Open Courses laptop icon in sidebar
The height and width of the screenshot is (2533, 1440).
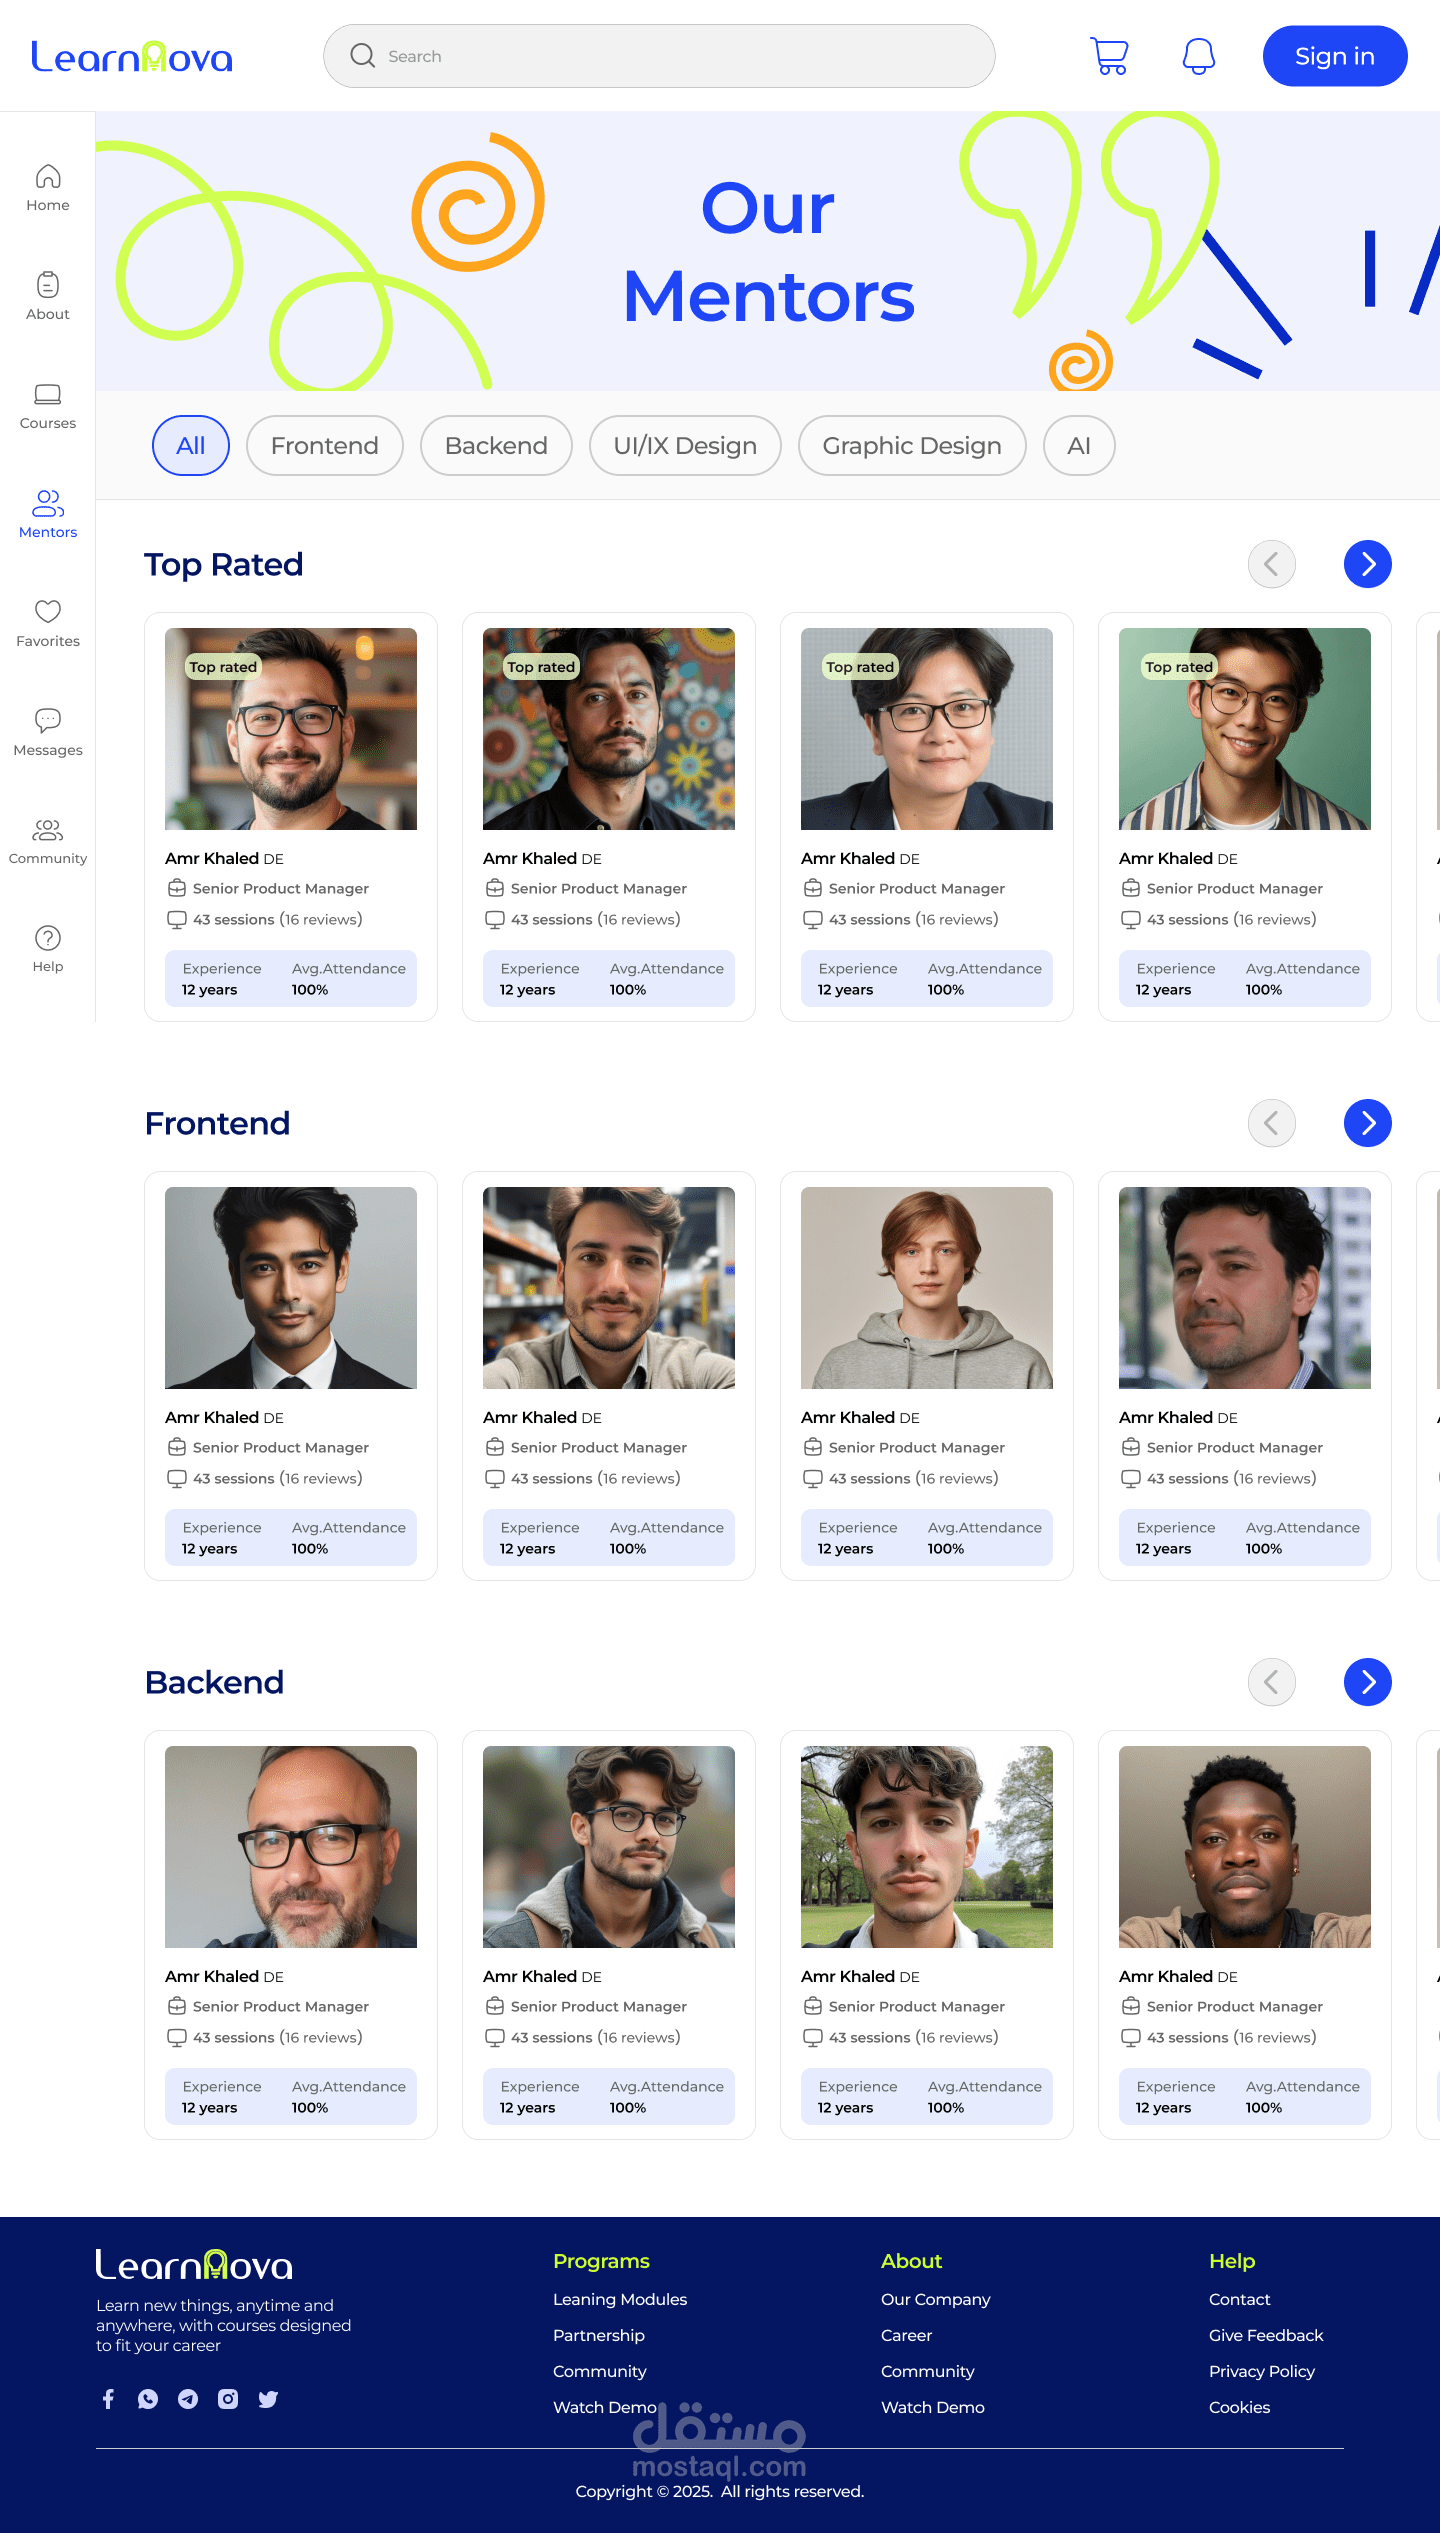click(x=48, y=394)
